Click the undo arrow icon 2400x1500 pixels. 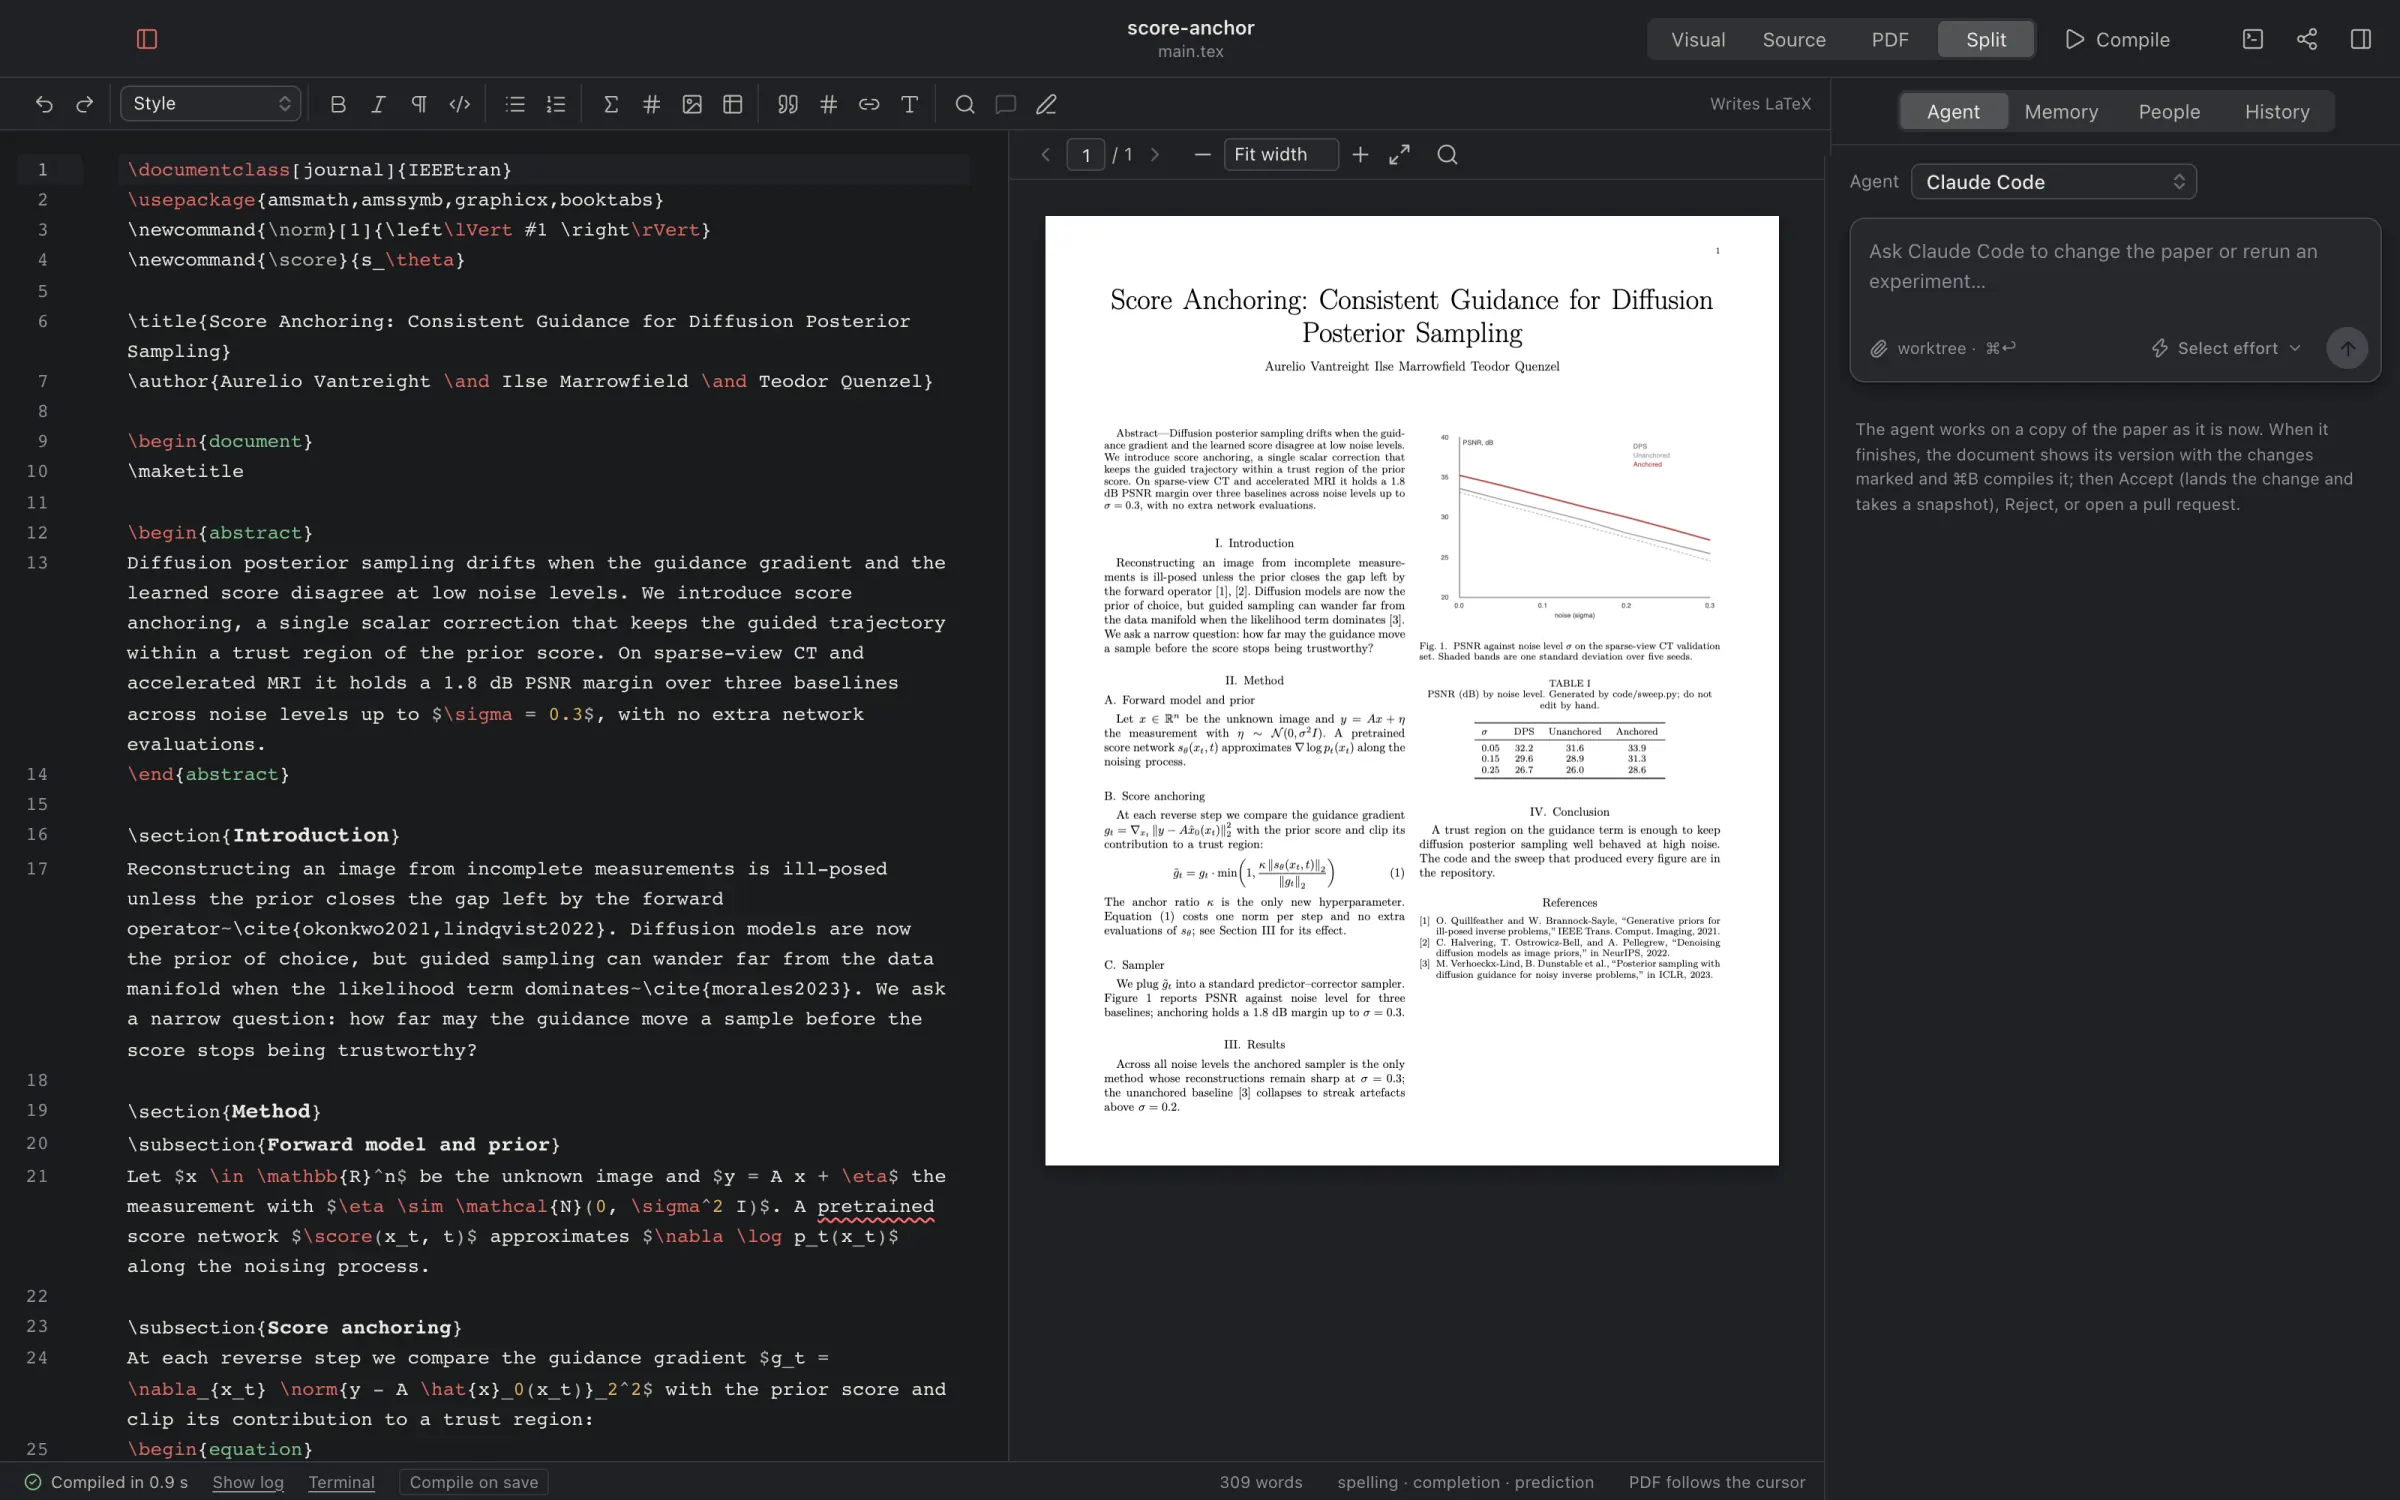coord(44,104)
